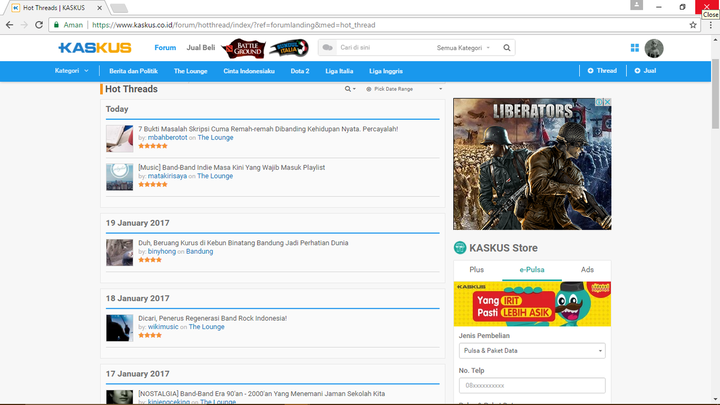Open the Band-Band Indie Masa Kini thread
This screenshot has width=720, height=405.
click(x=231, y=168)
